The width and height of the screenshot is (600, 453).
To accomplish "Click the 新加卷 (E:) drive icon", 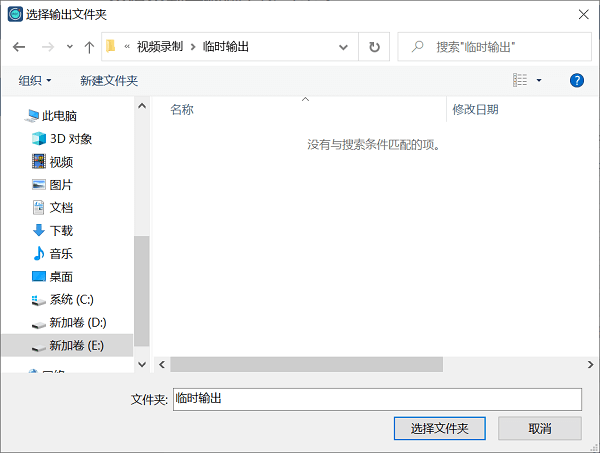I will pyautogui.click(x=39, y=348).
